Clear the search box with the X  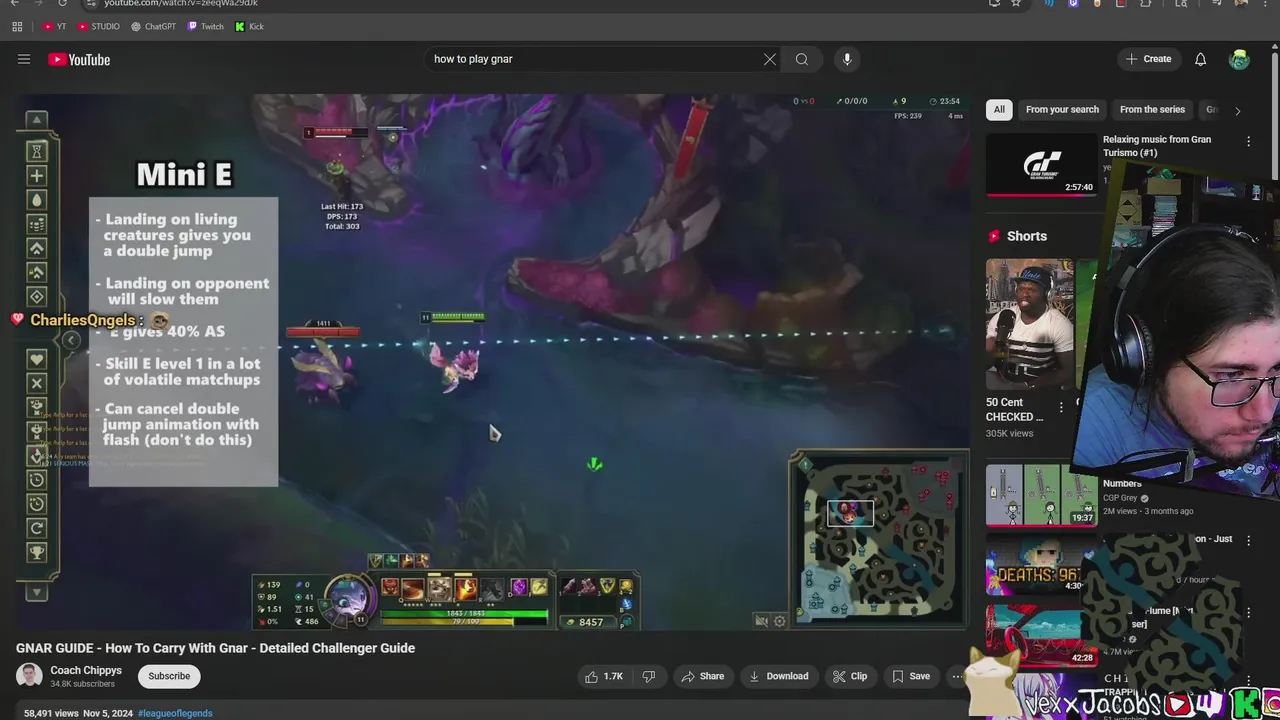[x=770, y=59]
